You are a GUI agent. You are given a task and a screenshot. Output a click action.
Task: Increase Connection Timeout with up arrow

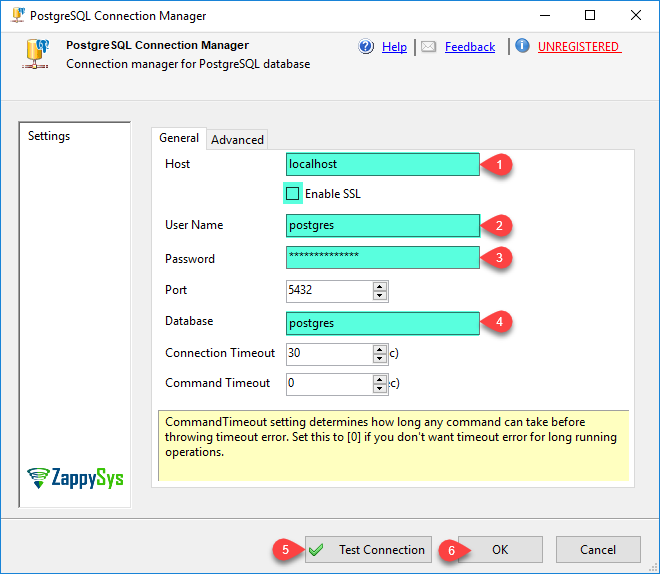click(380, 350)
